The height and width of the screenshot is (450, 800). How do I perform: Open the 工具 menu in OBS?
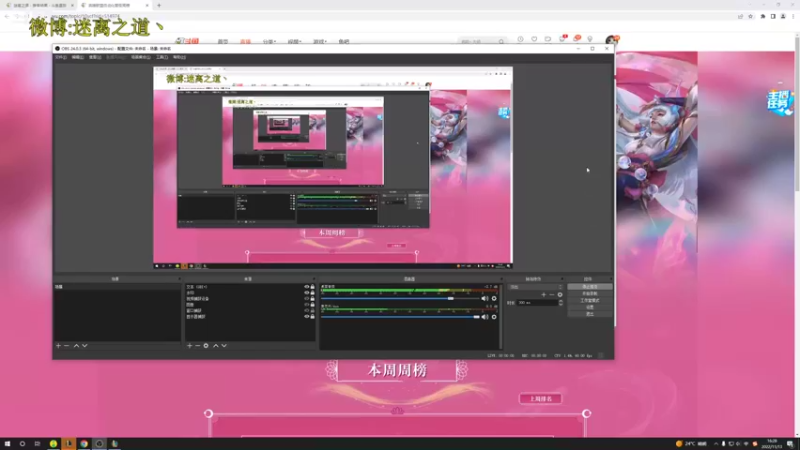click(162, 57)
